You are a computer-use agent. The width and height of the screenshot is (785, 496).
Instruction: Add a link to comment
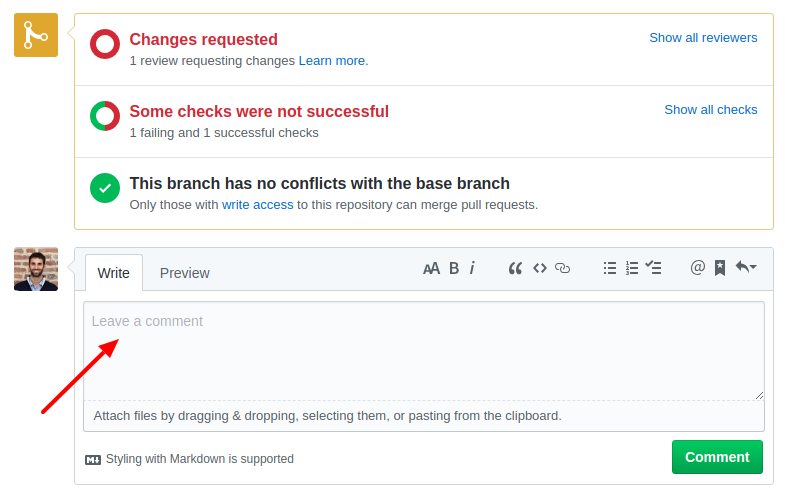click(563, 269)
